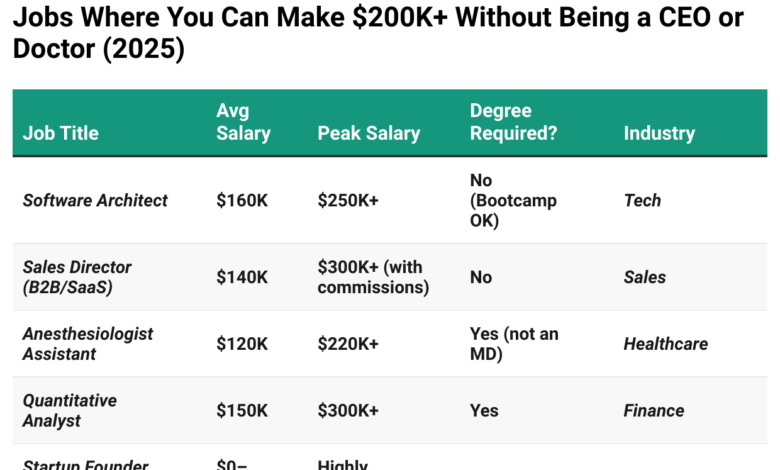Click the $220K+ peak salary cell

click(x=348, y=344)
